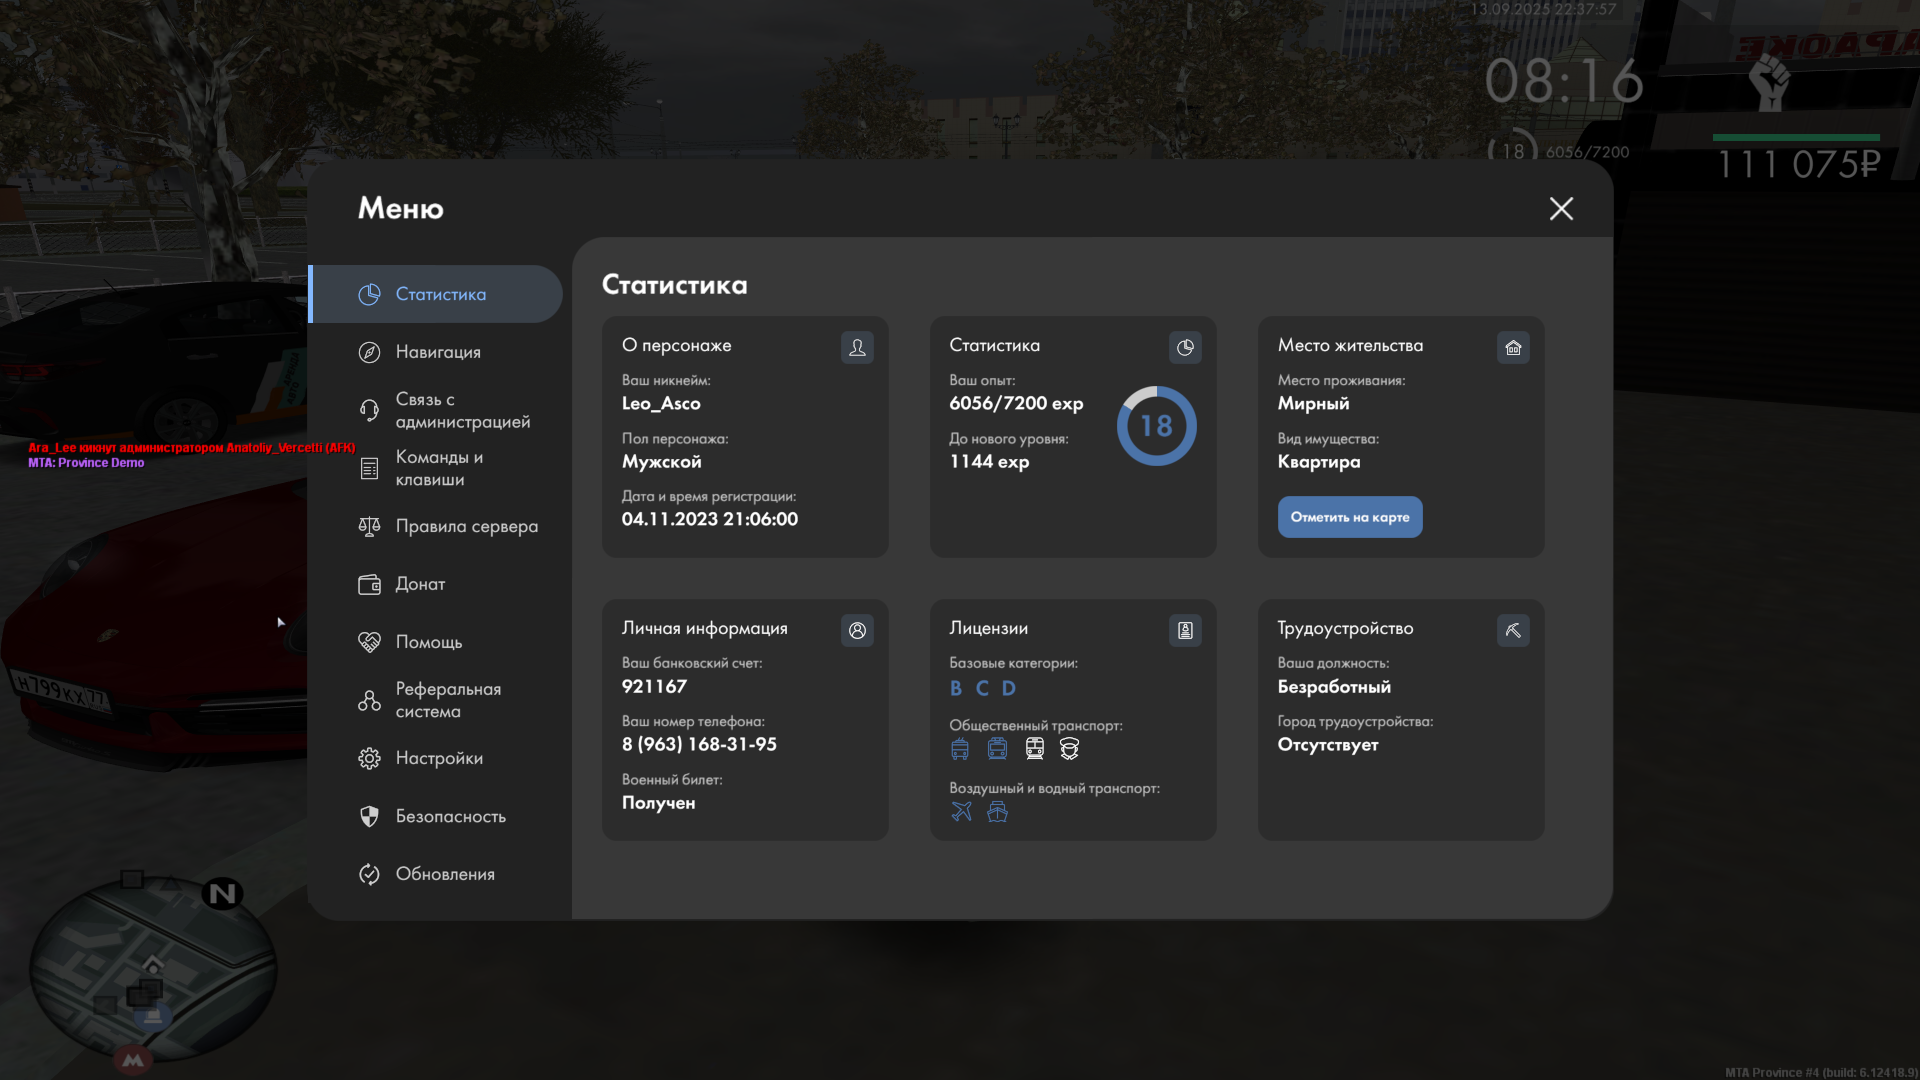Click the profile icon in Личная информация card
The width and height of the screenshot is (1920, 1080).
[x=857, y=630]
